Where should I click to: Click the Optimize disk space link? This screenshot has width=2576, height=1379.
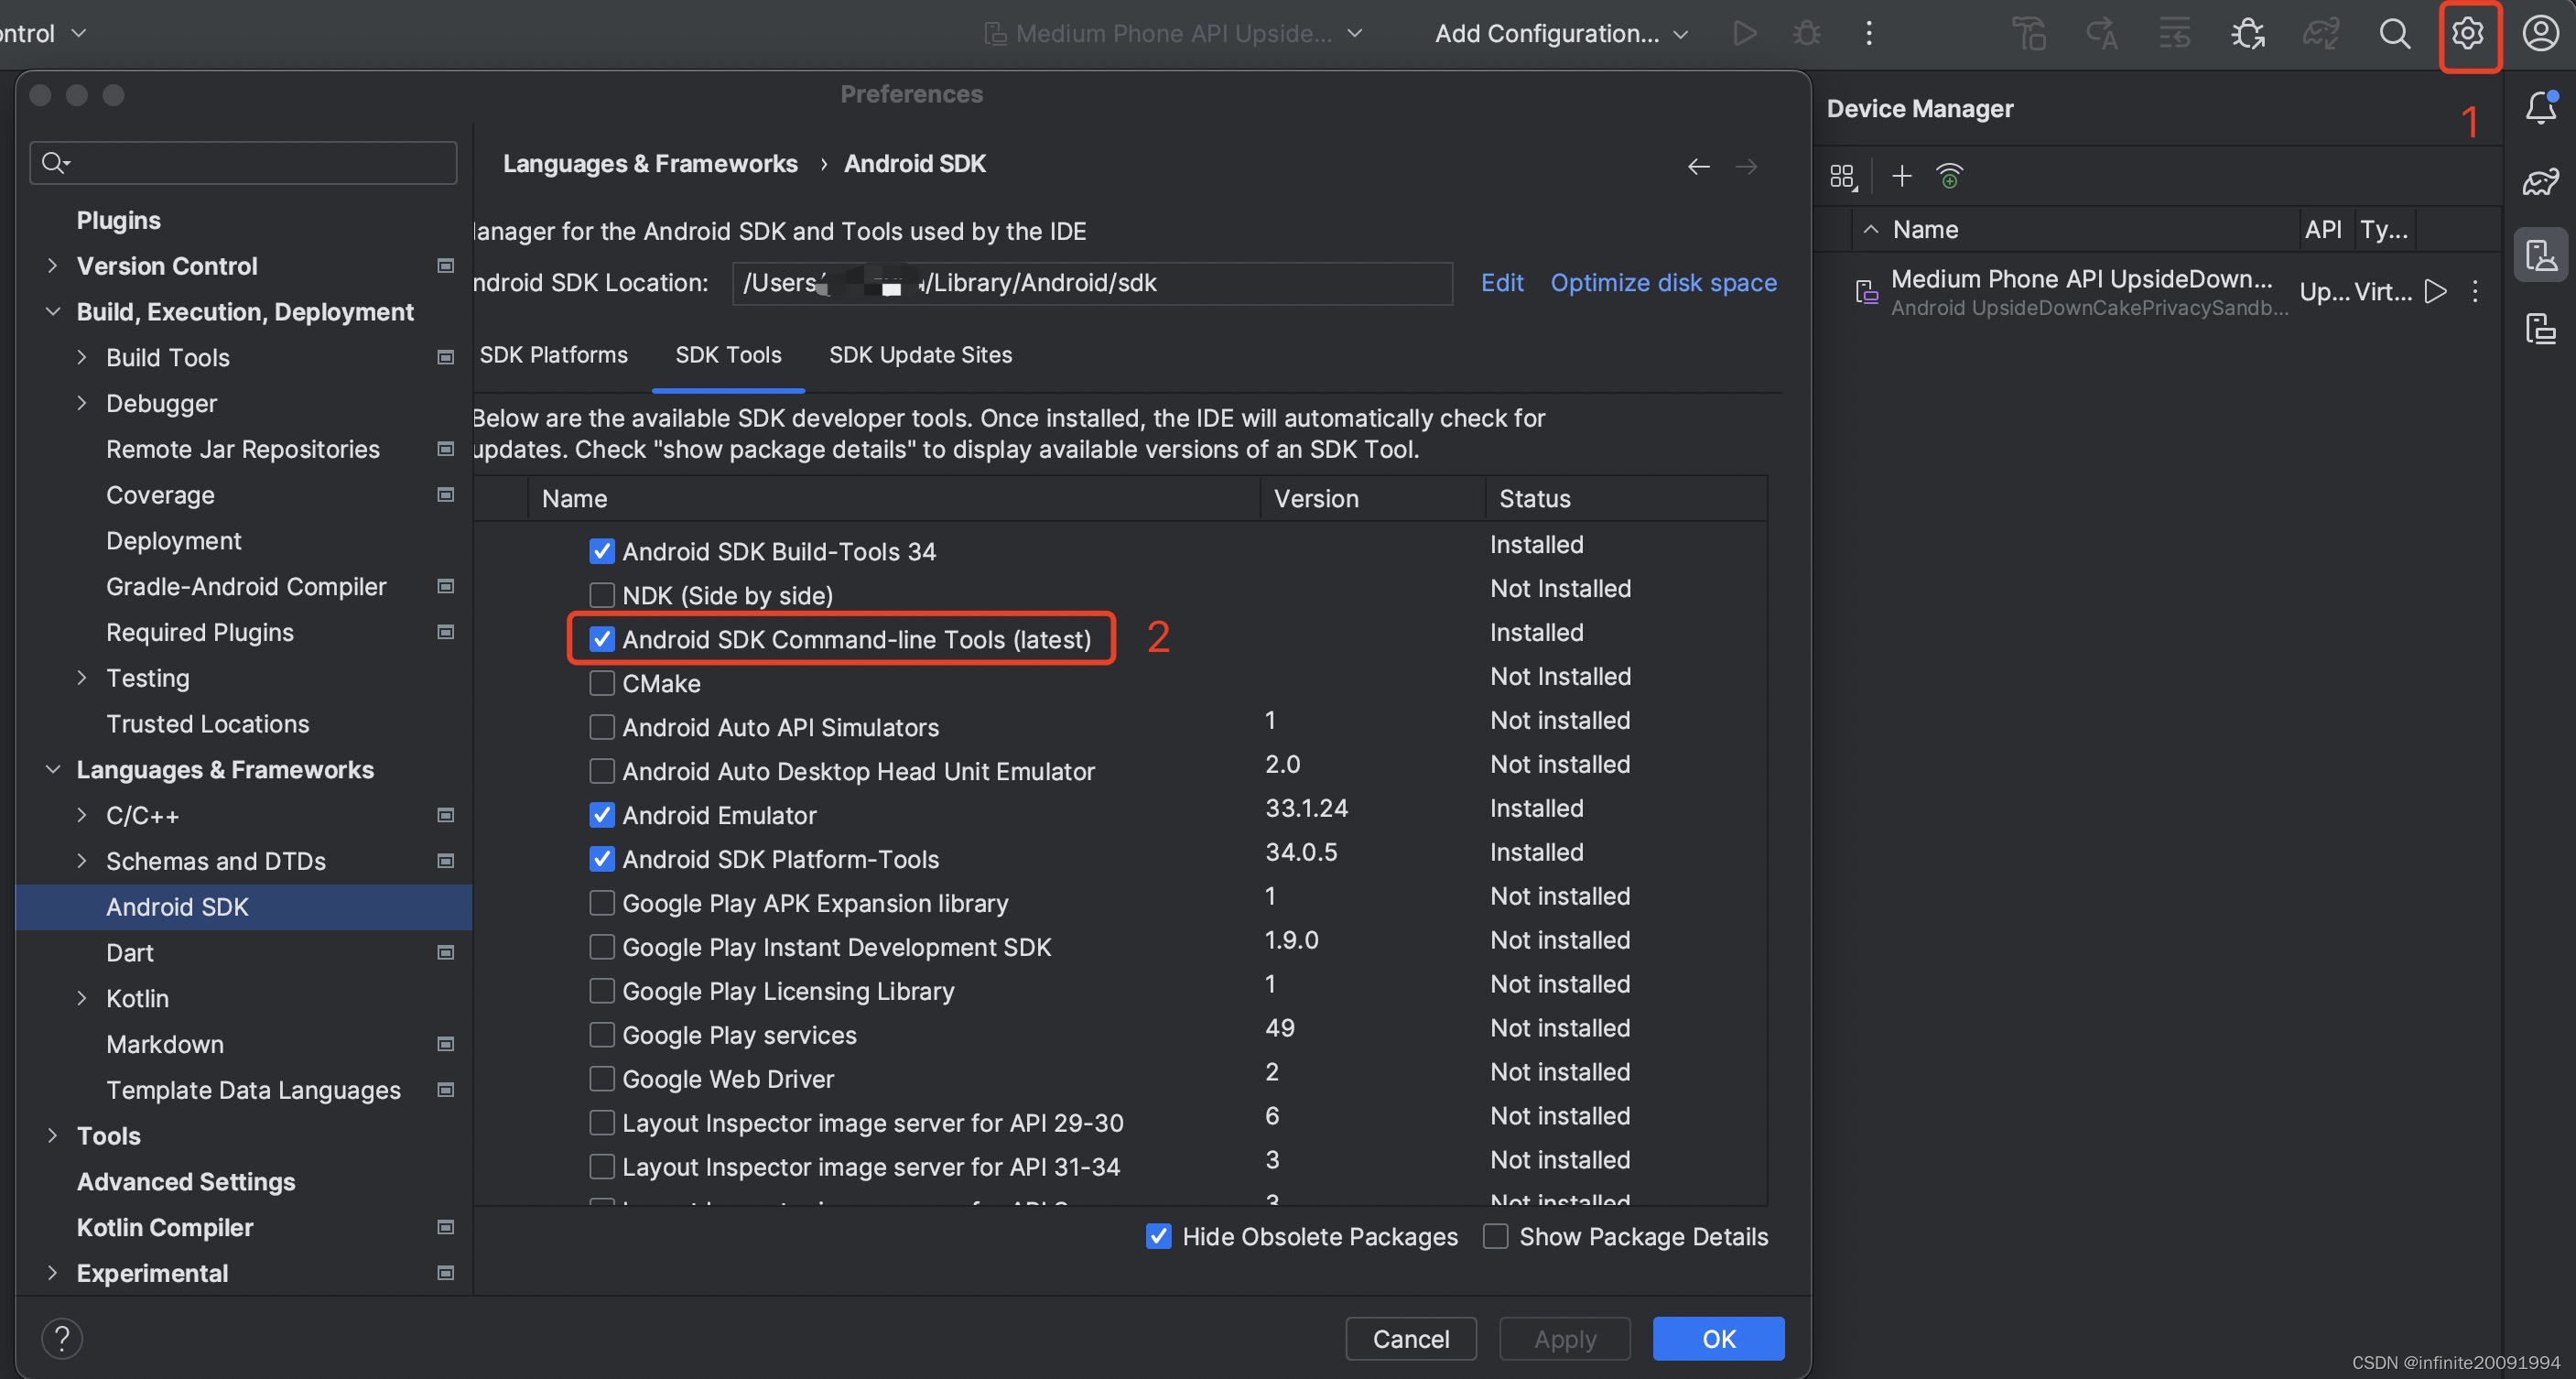click(1663, 283)
